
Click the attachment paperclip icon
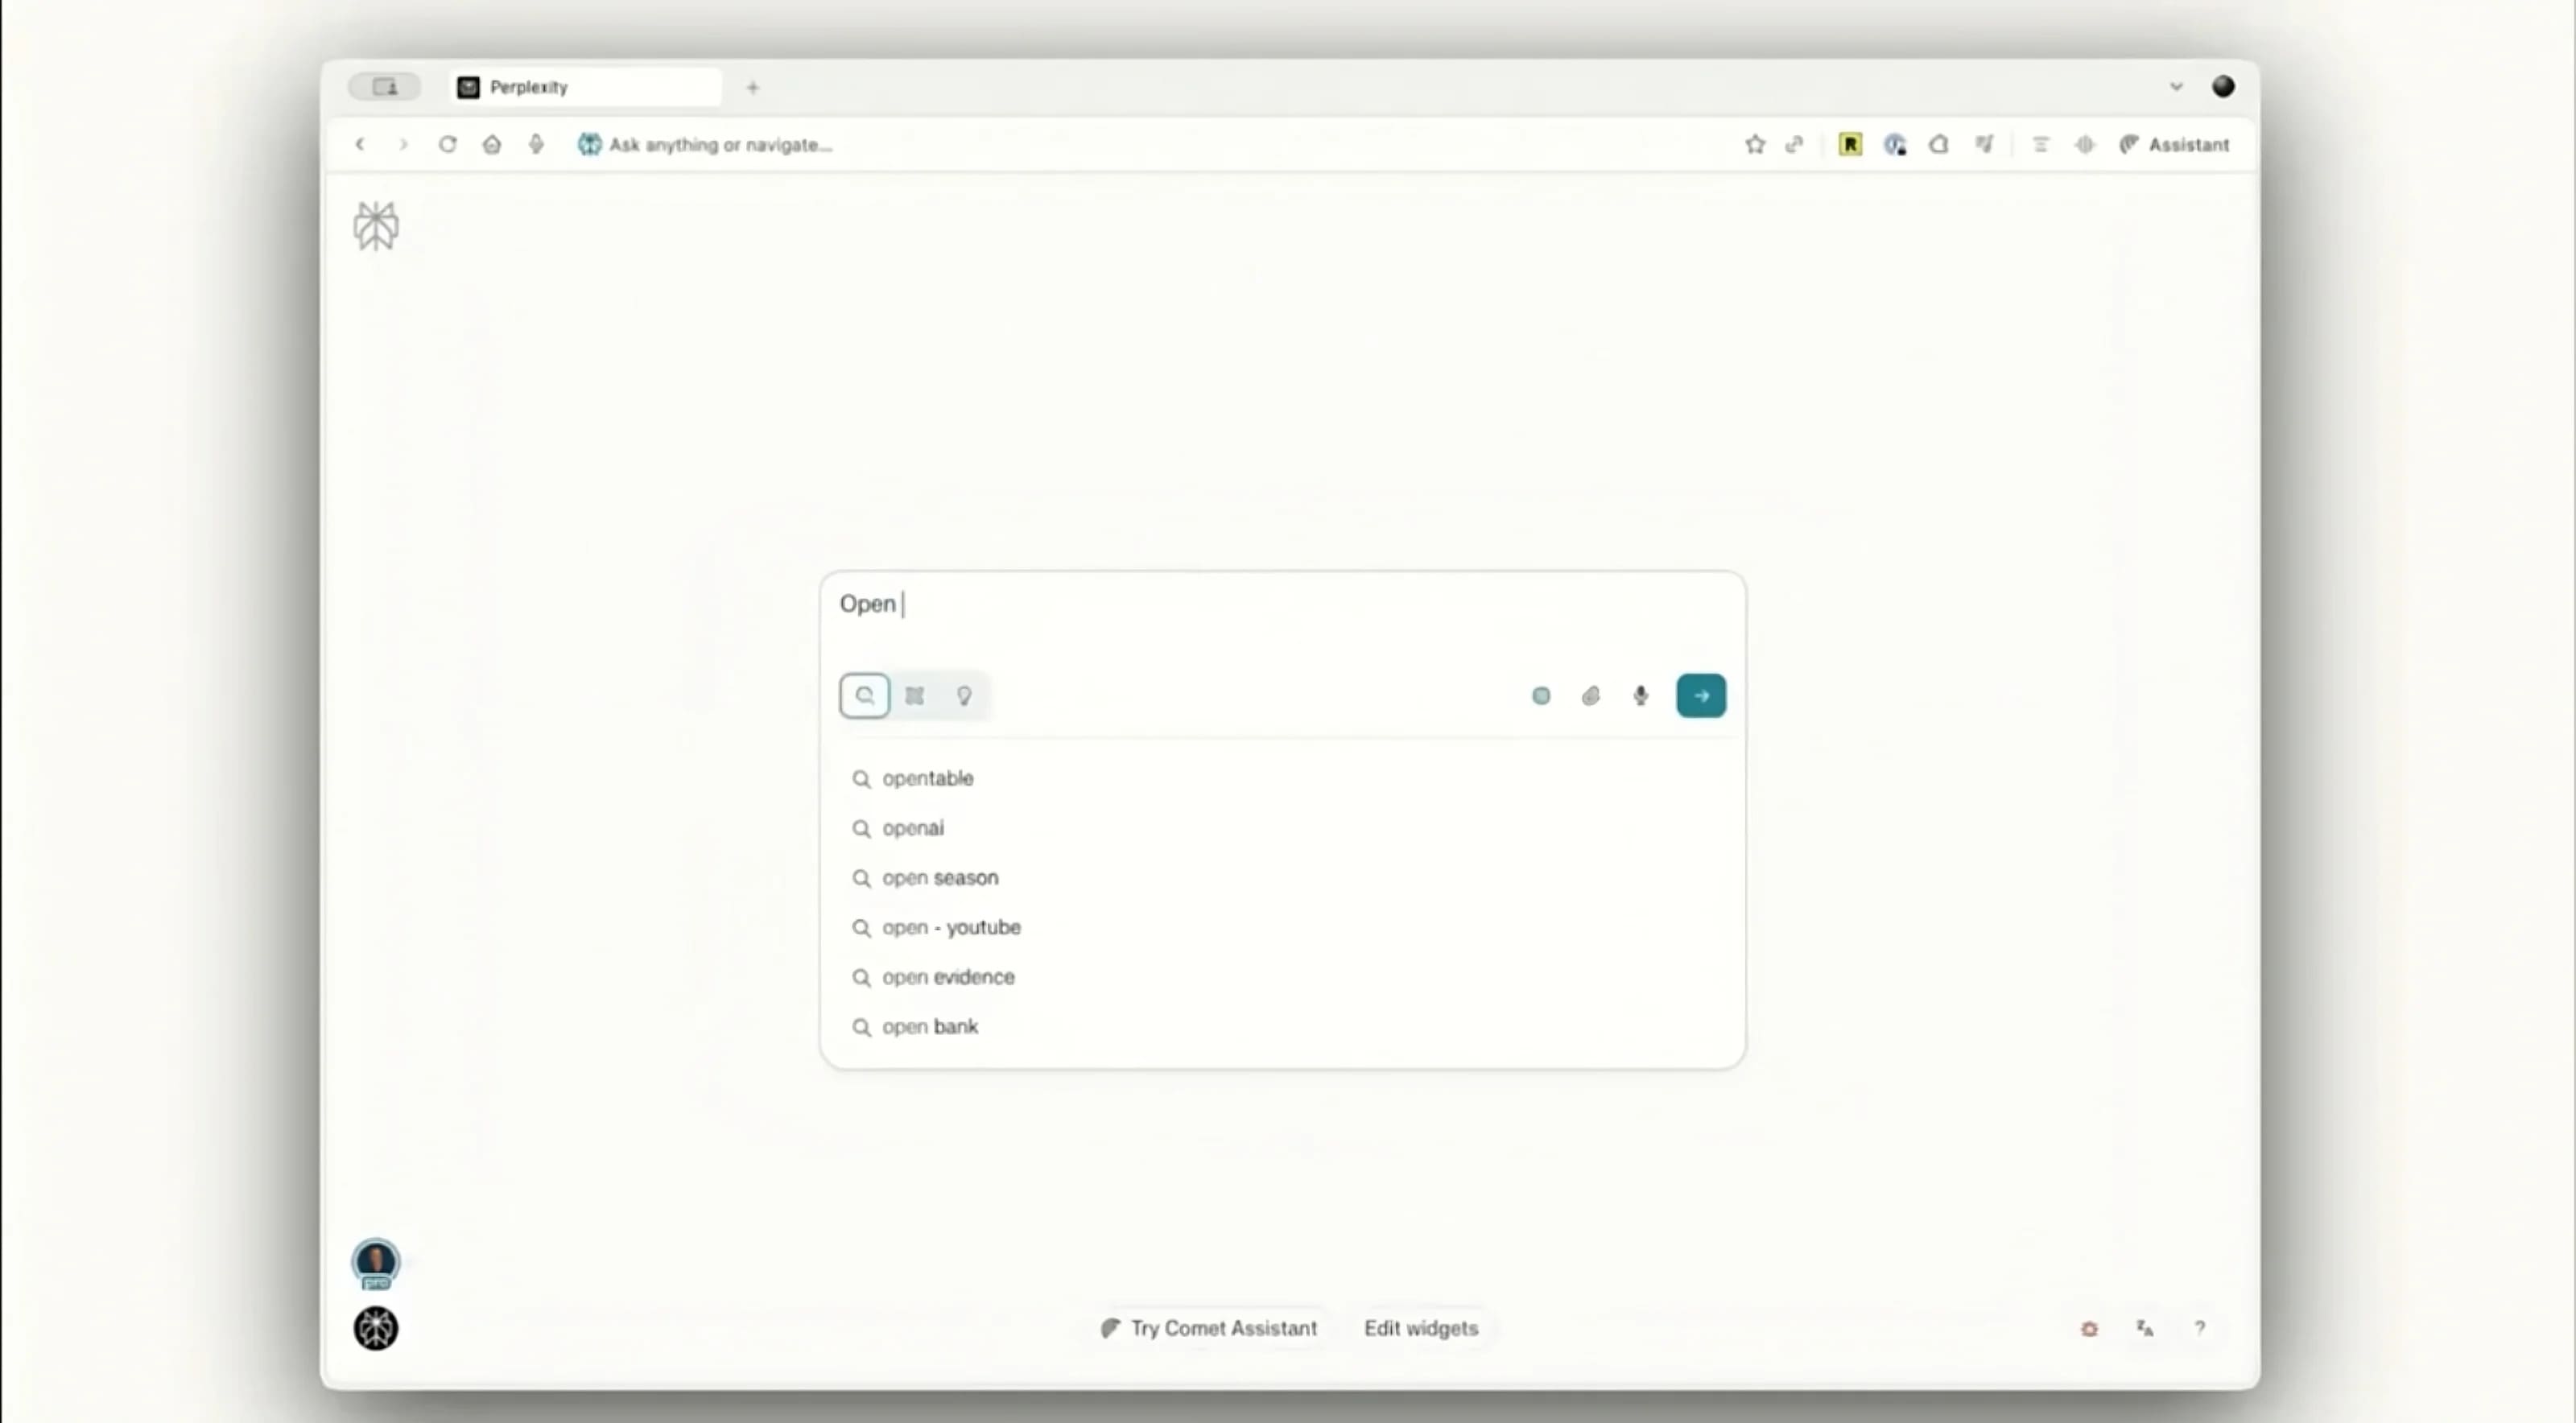tap(1591, 696)
